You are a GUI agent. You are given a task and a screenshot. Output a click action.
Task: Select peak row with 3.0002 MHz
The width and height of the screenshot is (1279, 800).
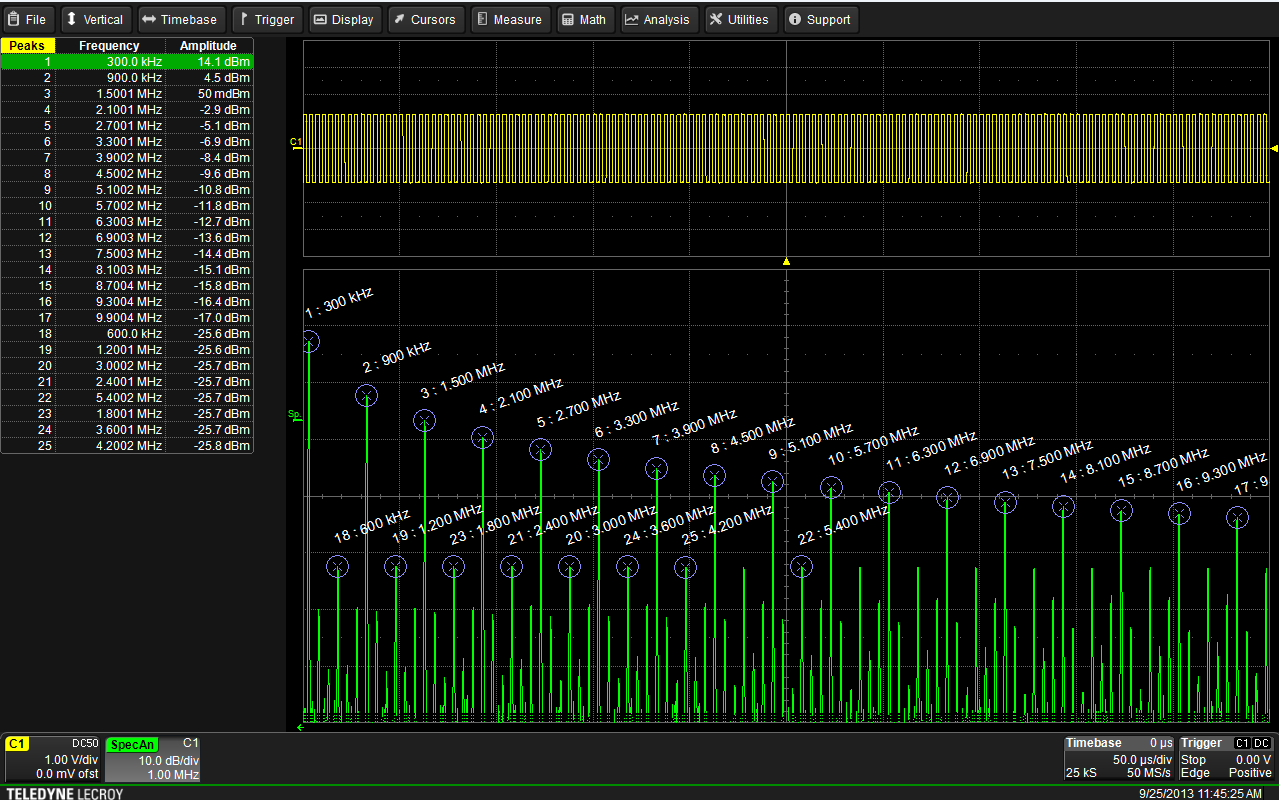coord(127,366)
